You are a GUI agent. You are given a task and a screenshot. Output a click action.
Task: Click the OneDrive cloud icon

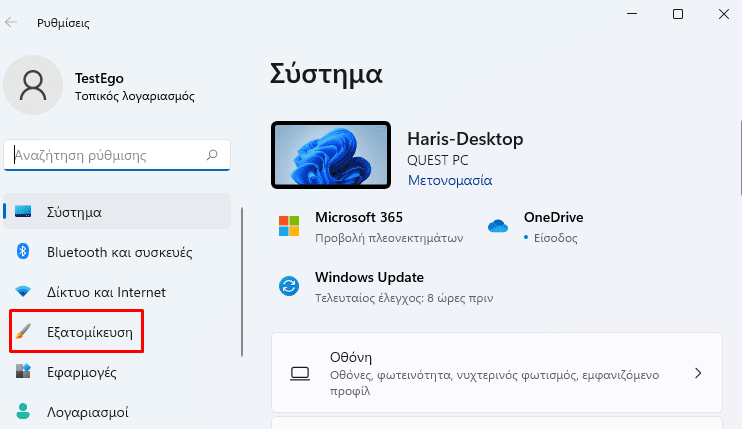click(x=498, y=226)
